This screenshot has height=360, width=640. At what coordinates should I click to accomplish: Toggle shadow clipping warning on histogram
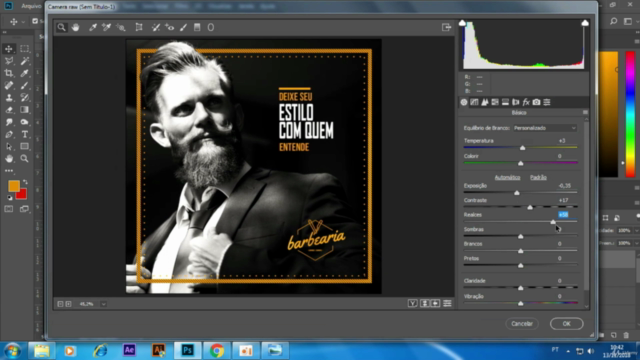tap(462, 23)
